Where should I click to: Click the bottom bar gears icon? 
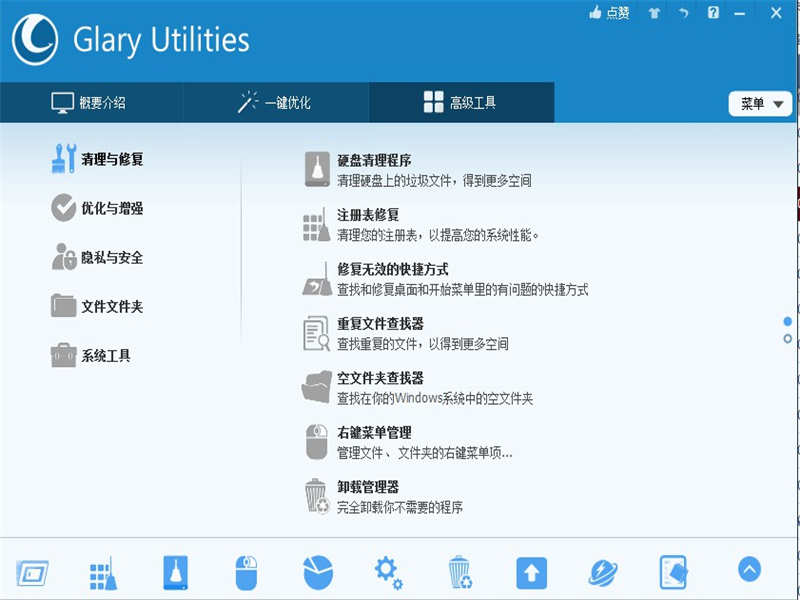pos(389,573)
